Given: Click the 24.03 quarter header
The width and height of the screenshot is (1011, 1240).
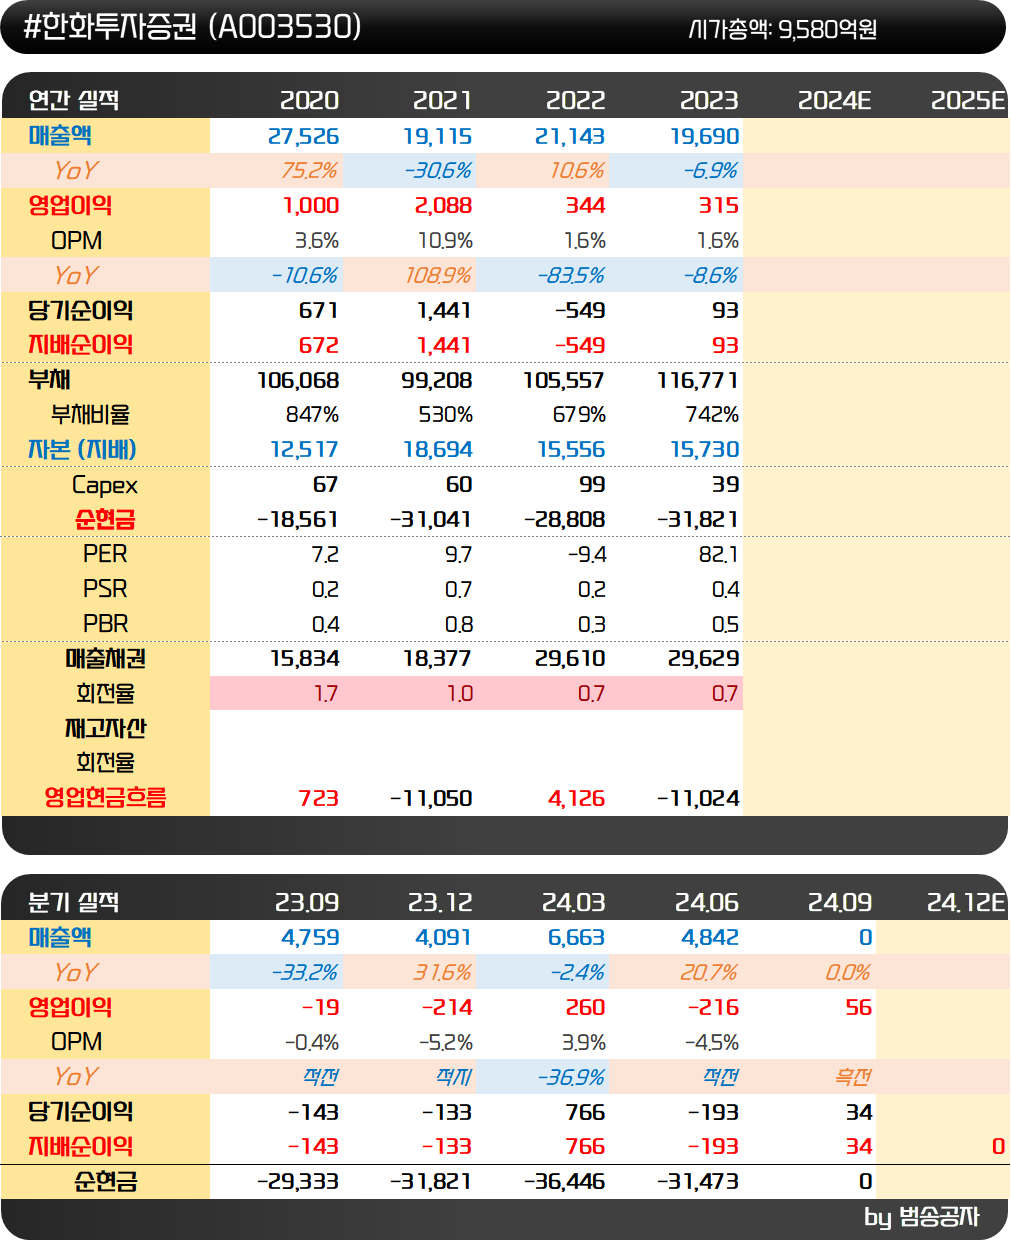Looking at the screenshot, I should (573, 902).
